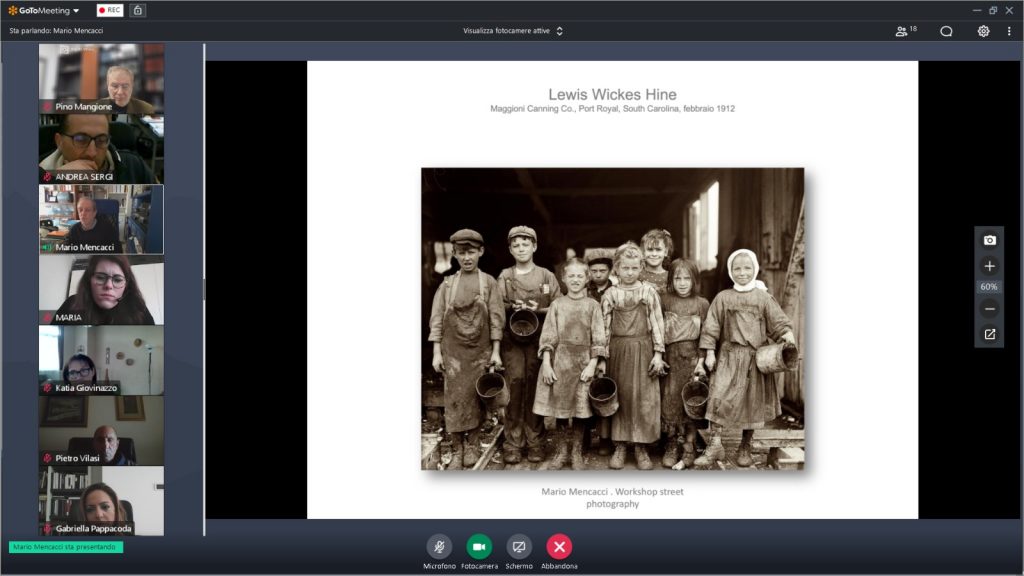Click the 60% zoom level value

tap(989, 287)
